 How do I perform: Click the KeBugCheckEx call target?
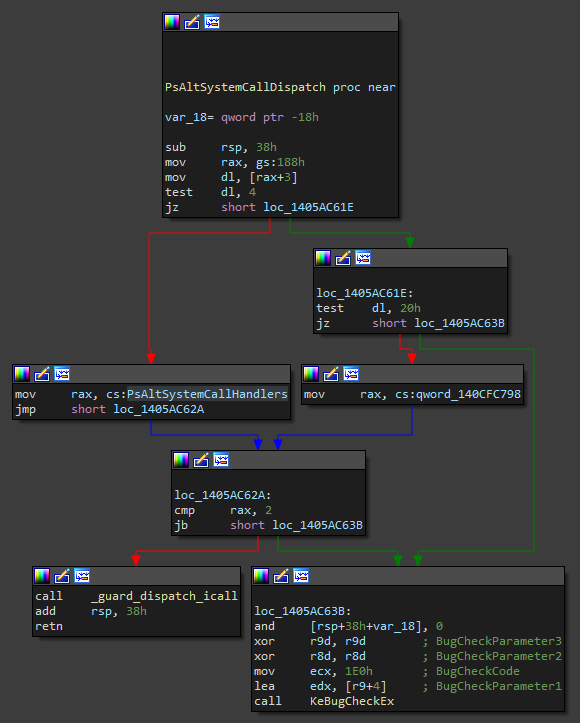tap(352, 701)
